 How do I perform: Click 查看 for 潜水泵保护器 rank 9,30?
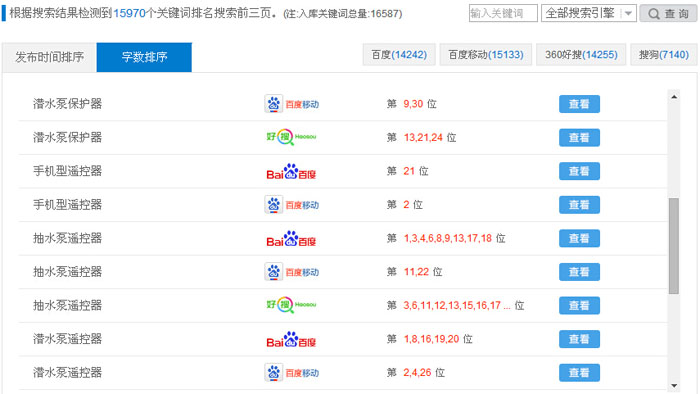pyautogui.click(x=579, y=104)
